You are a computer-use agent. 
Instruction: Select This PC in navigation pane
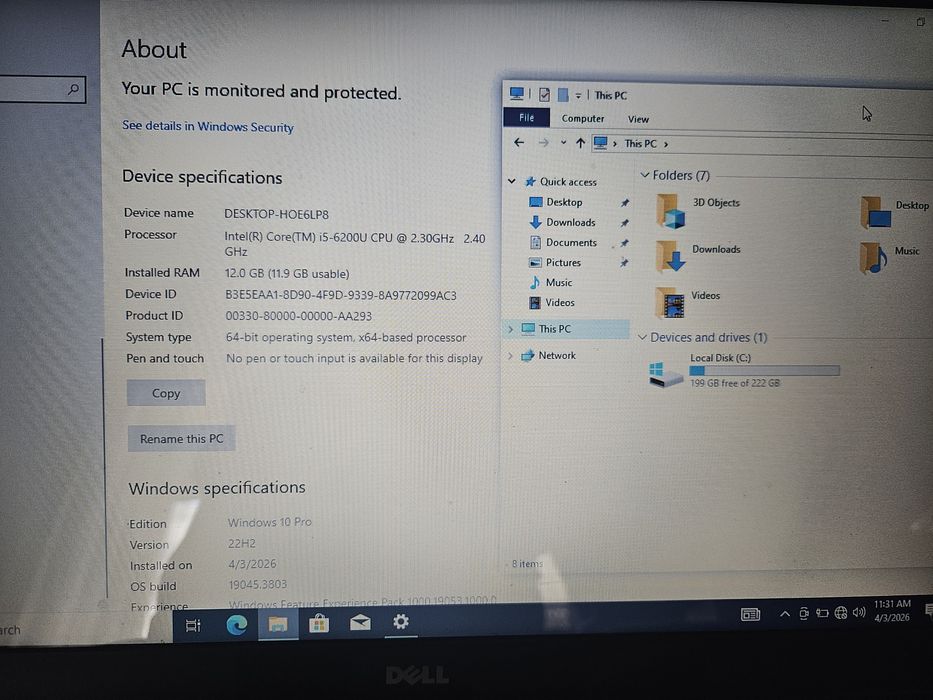click(x=555, y=329)
